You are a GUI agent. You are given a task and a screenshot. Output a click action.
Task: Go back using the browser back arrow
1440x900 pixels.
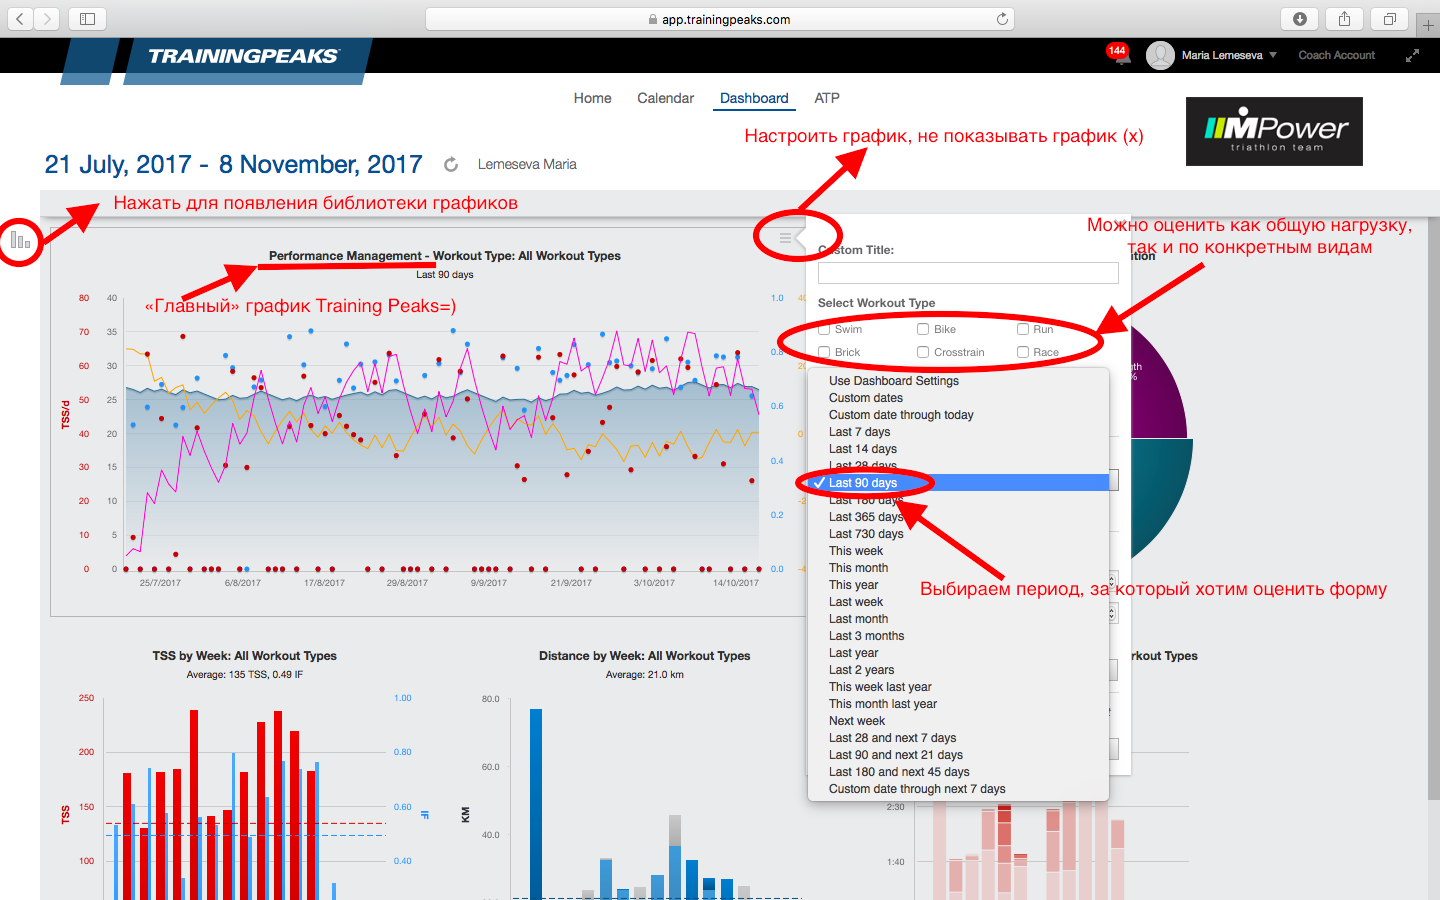(x=20, y=19)
